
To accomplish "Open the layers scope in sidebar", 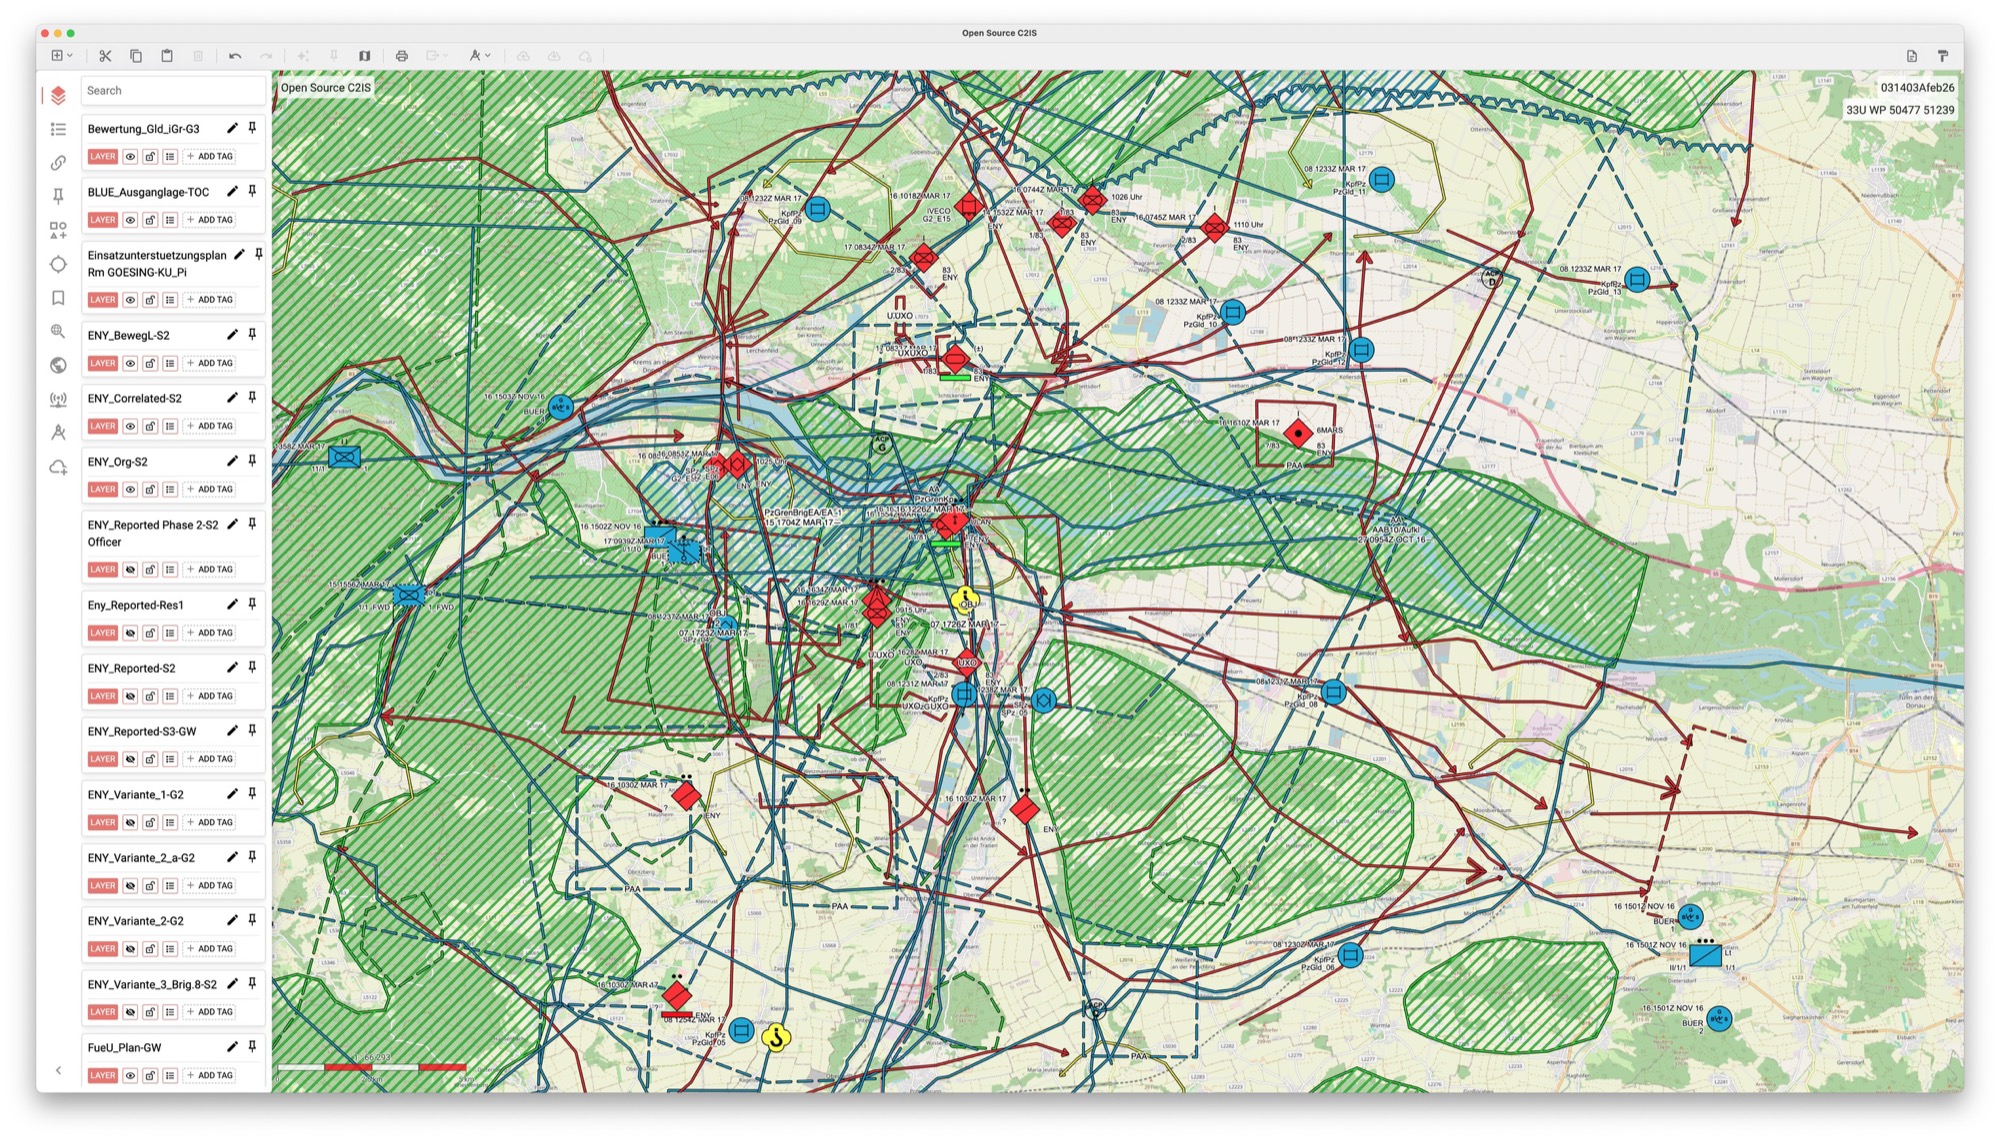I will click(58, 95).
